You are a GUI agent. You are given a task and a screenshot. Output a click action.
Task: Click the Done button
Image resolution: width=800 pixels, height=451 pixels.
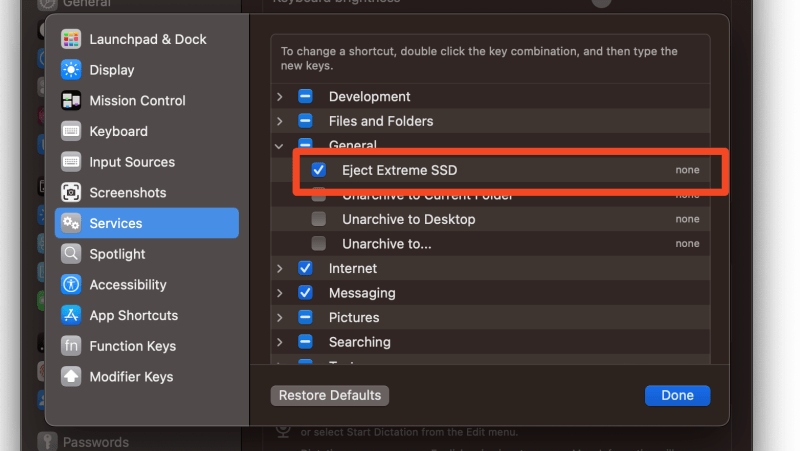677,395
